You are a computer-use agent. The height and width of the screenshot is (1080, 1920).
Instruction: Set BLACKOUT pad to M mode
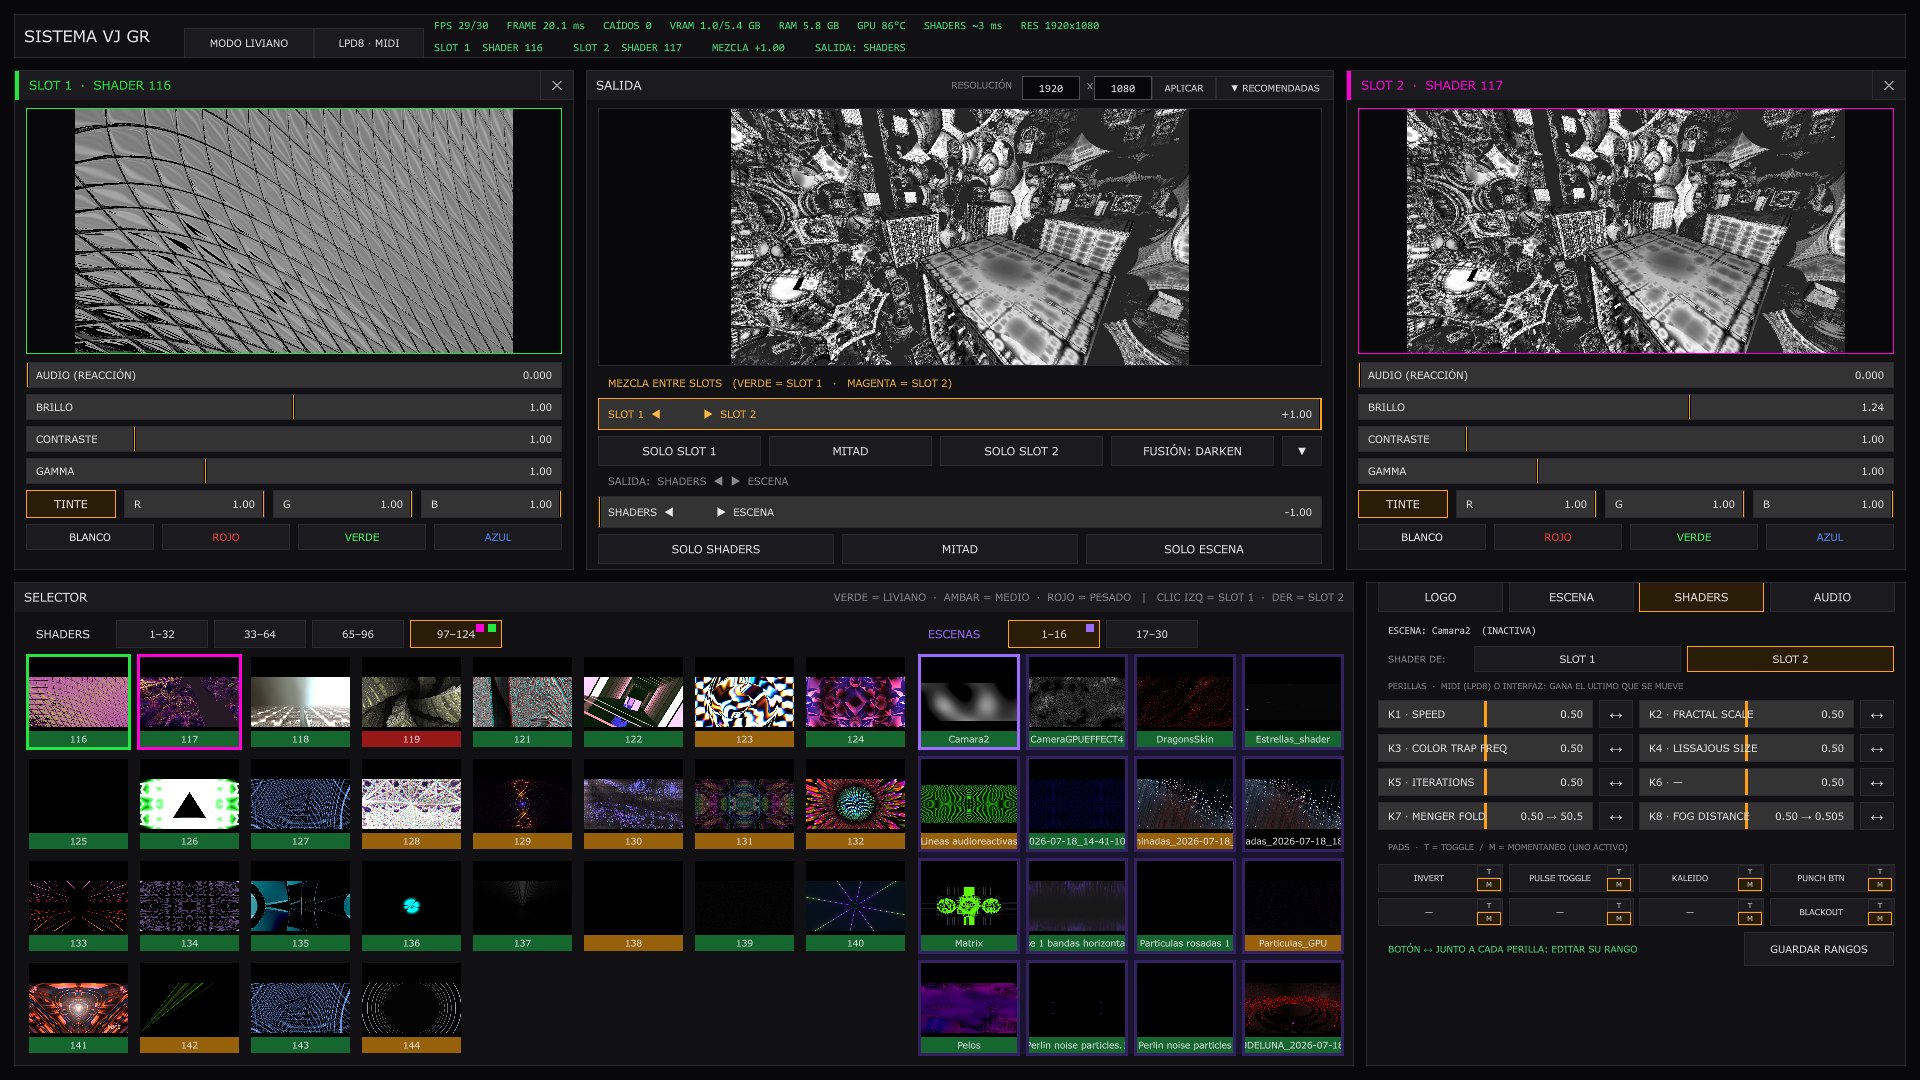click(x=1880, y=918)
